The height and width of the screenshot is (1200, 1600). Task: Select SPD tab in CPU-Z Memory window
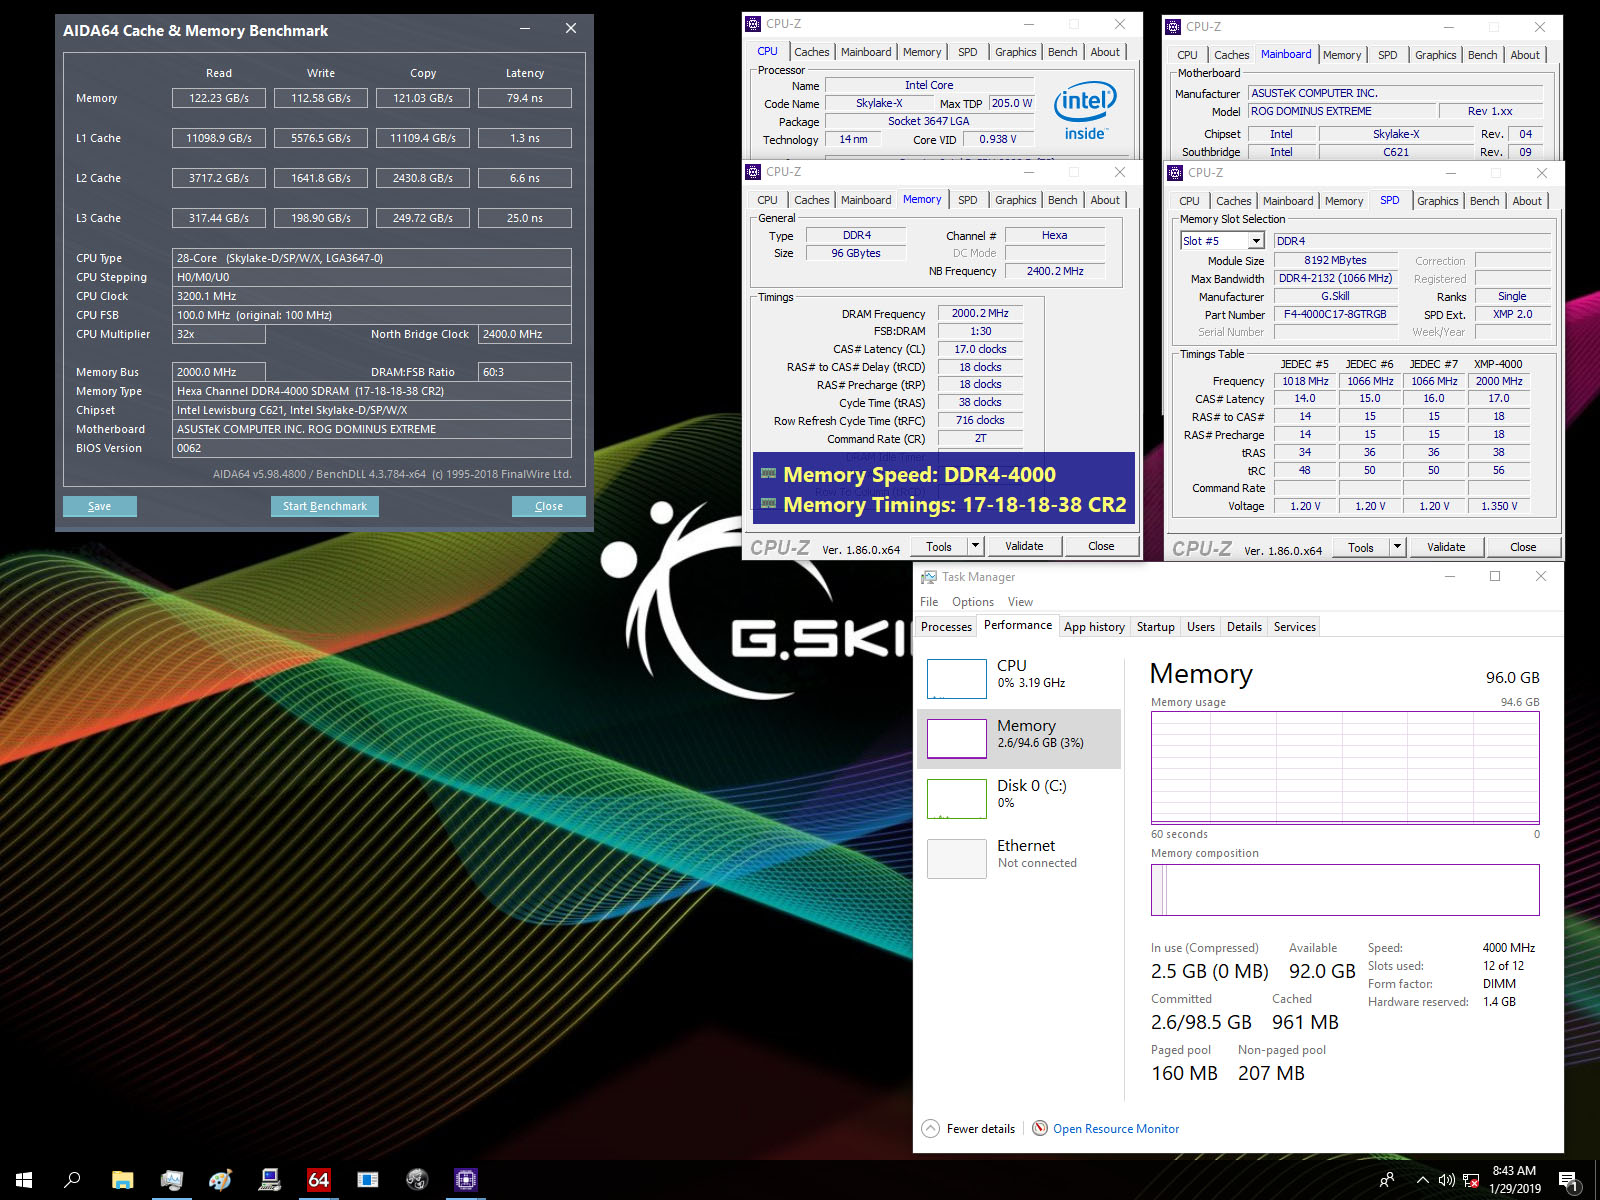[x=967, y=200]
